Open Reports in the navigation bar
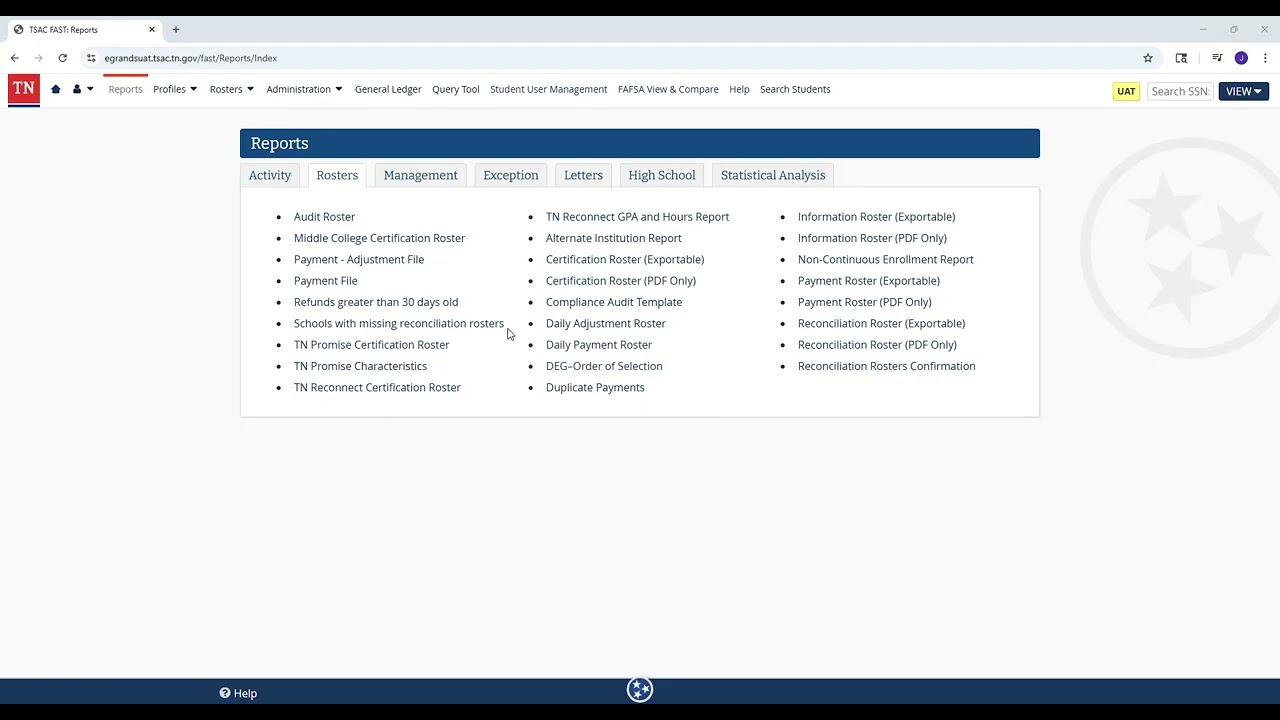This screenshot has width=1280, height=720. click(125, 89)
